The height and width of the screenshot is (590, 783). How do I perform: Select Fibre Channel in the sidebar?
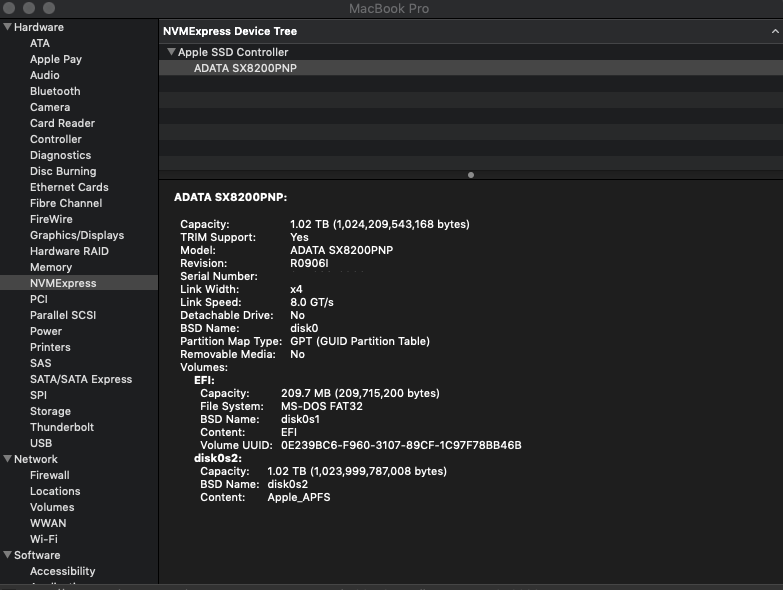(66, 203)
